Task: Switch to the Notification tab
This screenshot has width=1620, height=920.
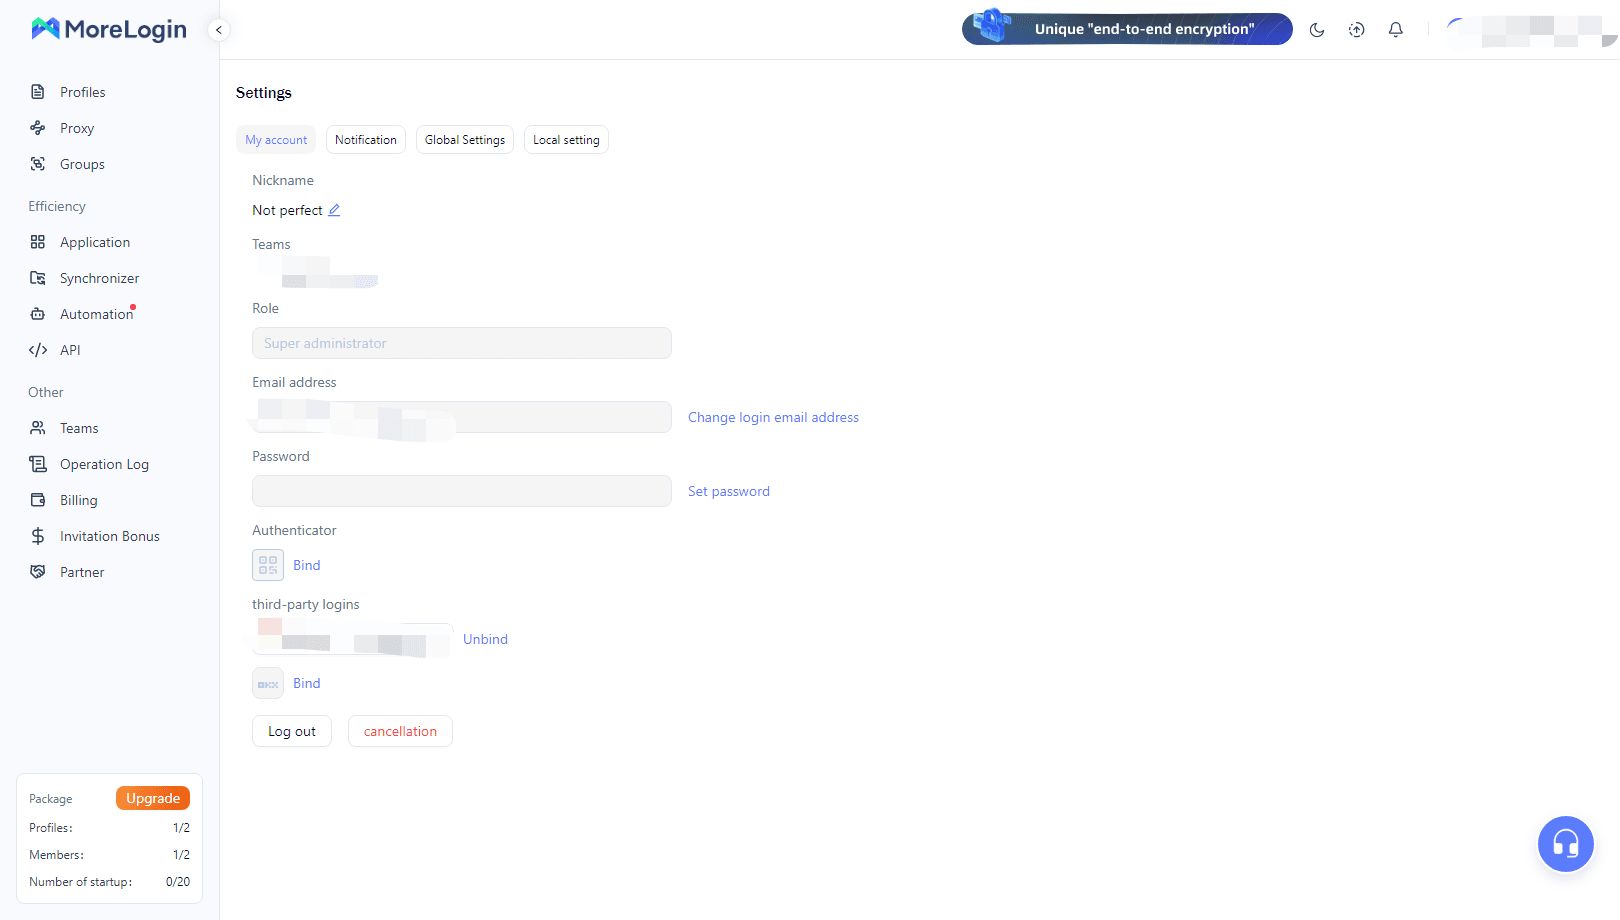Action: click(365, 139)
